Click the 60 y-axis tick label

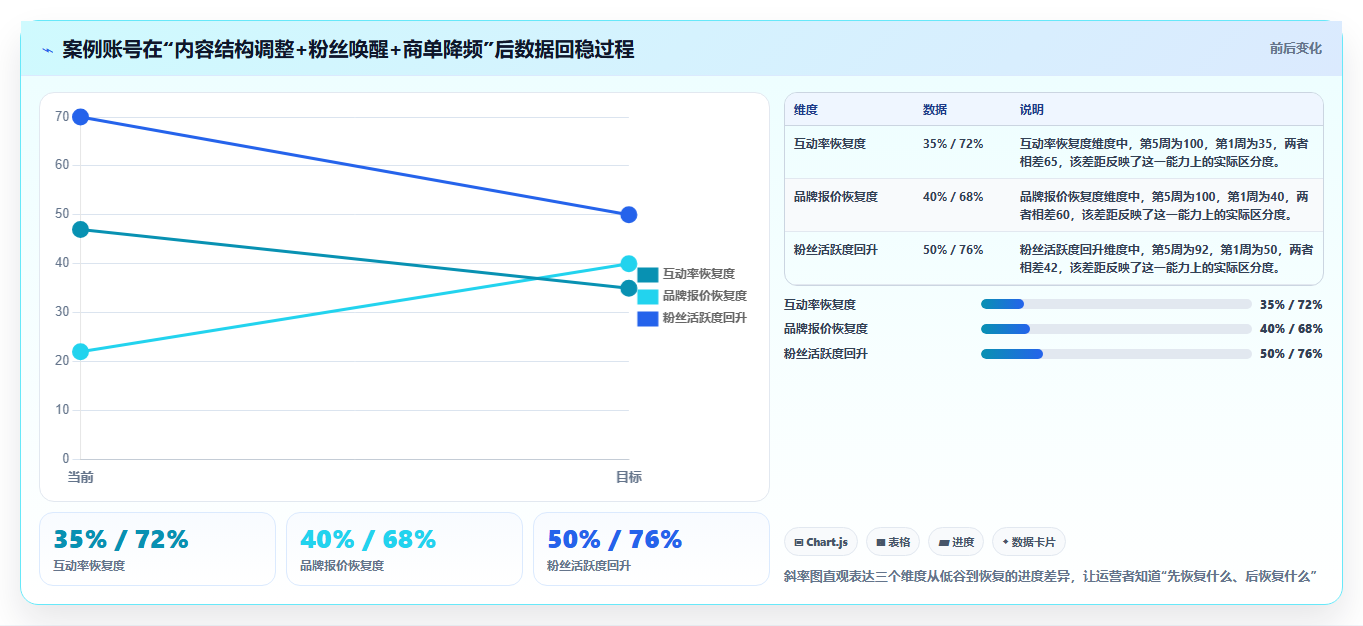(x=62, y=165)
